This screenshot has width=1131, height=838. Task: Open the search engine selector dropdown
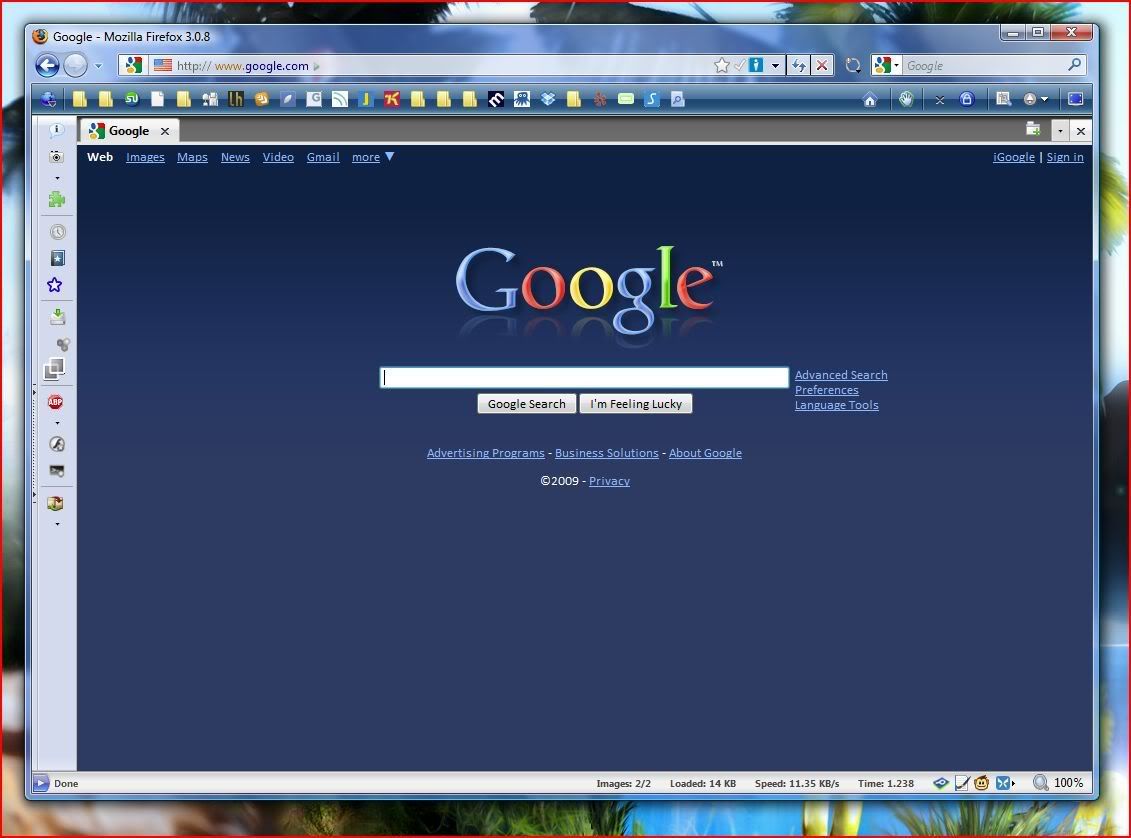(886, 66)
